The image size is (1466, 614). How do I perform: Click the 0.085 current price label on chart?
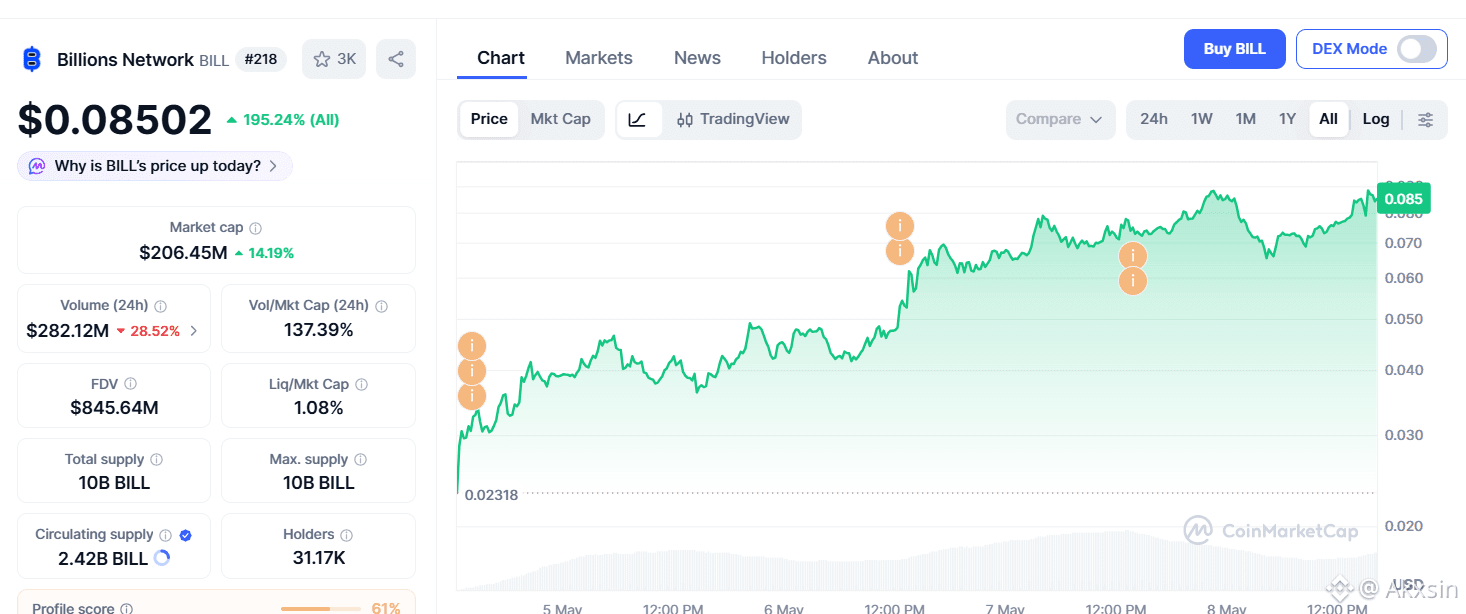(x=1404, y=198)
